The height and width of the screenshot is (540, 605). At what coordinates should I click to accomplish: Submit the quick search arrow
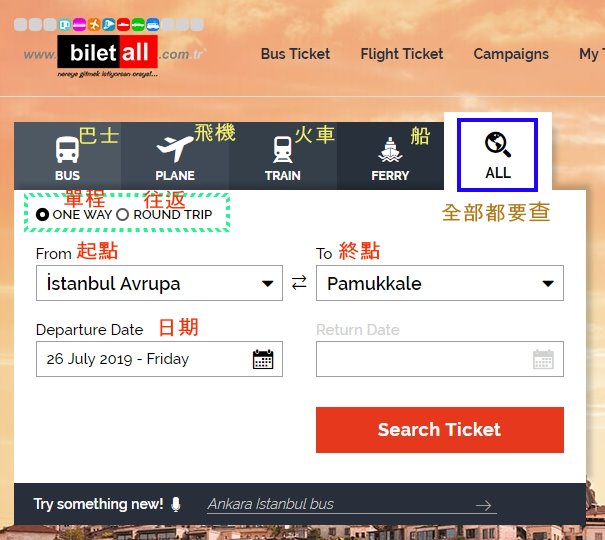[483, 505]
